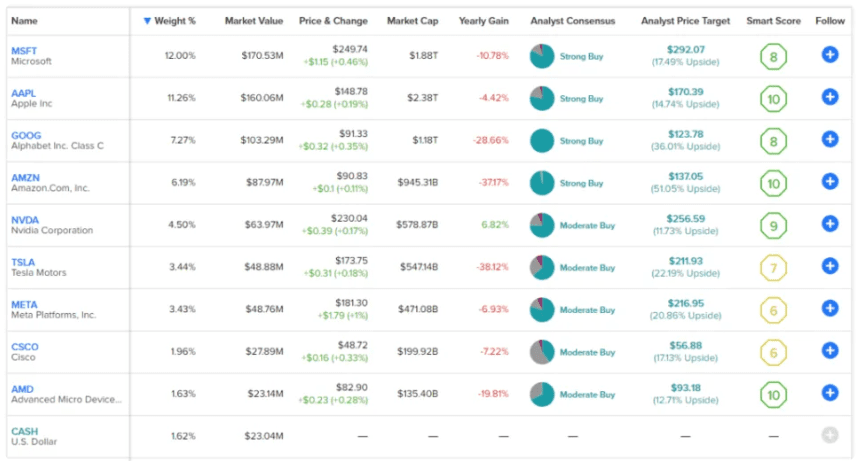Open Nvidia's Smart Score 9 hexagon
This screenshot has width=856, height=461.
click(773, 226)
